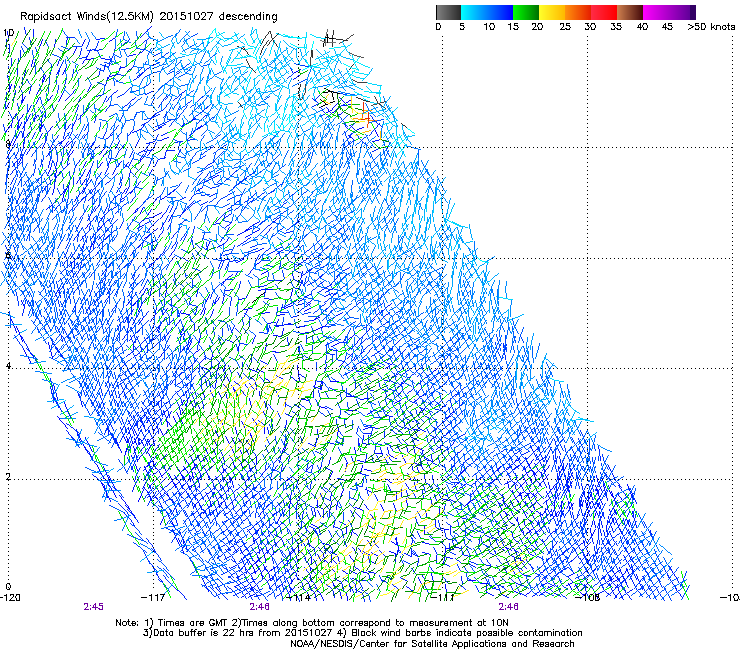Click the '>50 knots' legend label

pos(711,27)
